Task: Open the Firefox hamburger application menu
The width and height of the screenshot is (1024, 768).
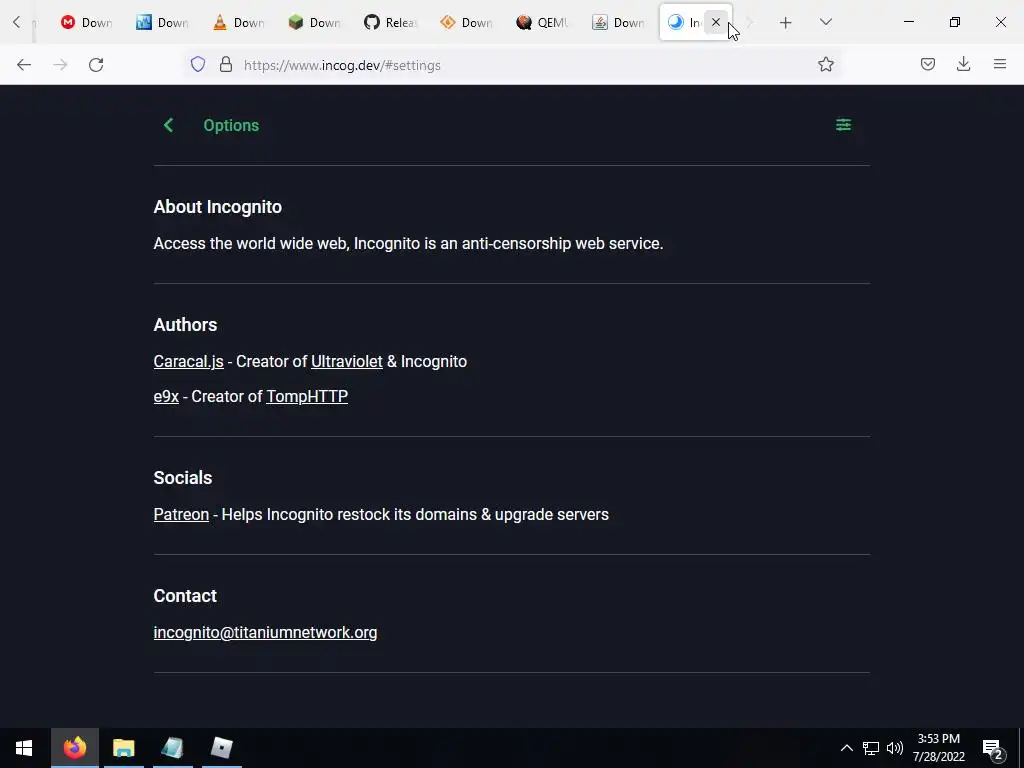Action: [x=999, y=64]
